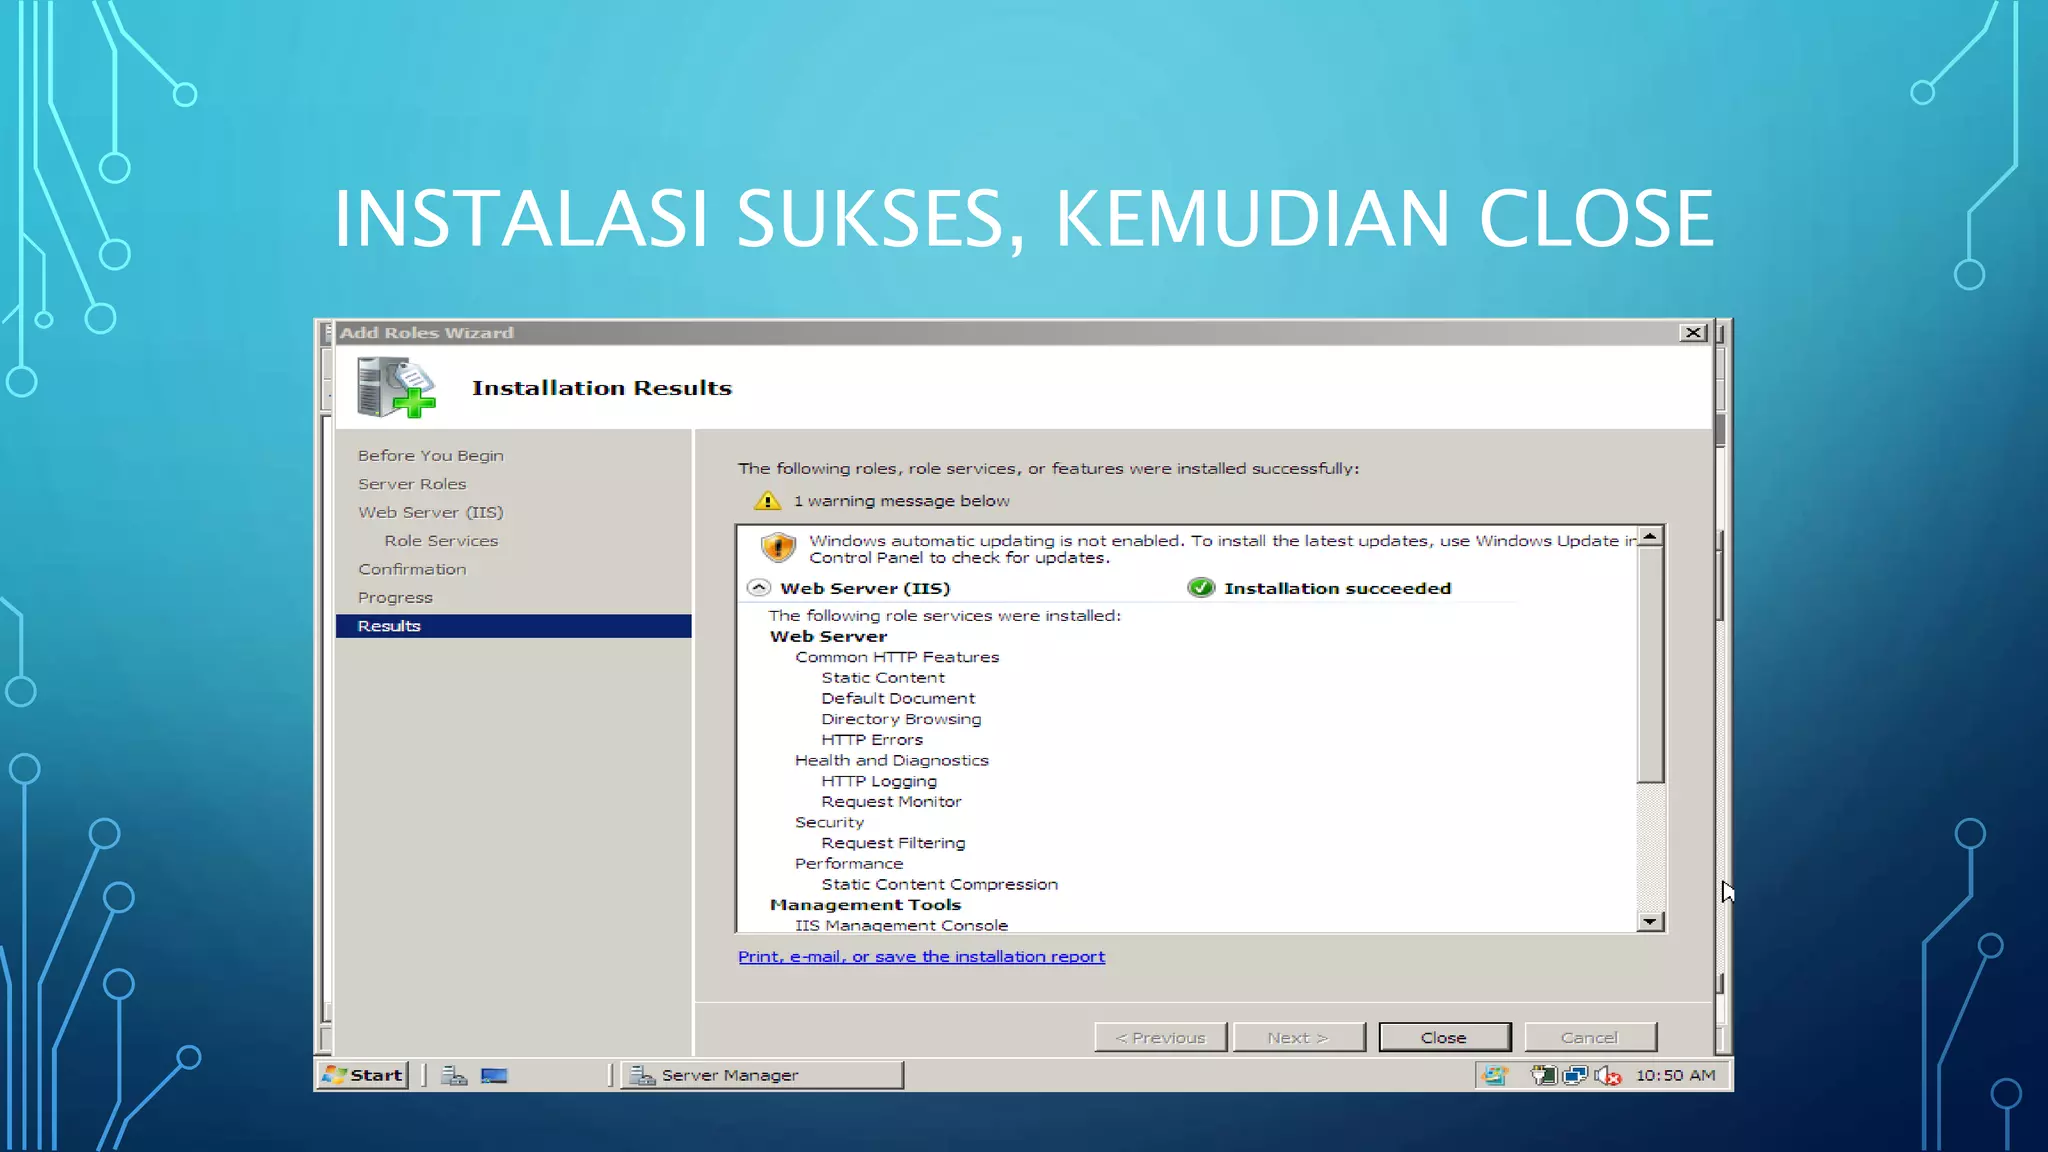Click the muted volume tray icon
This screenshot has height=1152, width=2048.
1607,1075
